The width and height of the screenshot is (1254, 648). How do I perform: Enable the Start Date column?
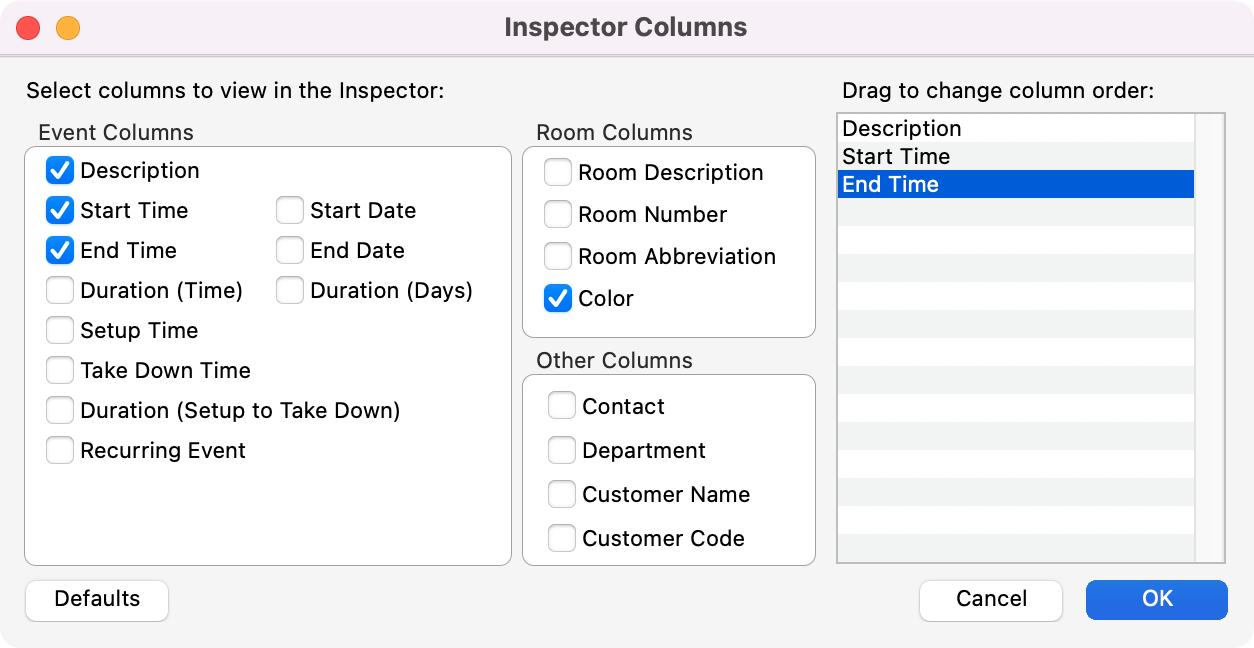pyautogui.click(x=290, y=211)
